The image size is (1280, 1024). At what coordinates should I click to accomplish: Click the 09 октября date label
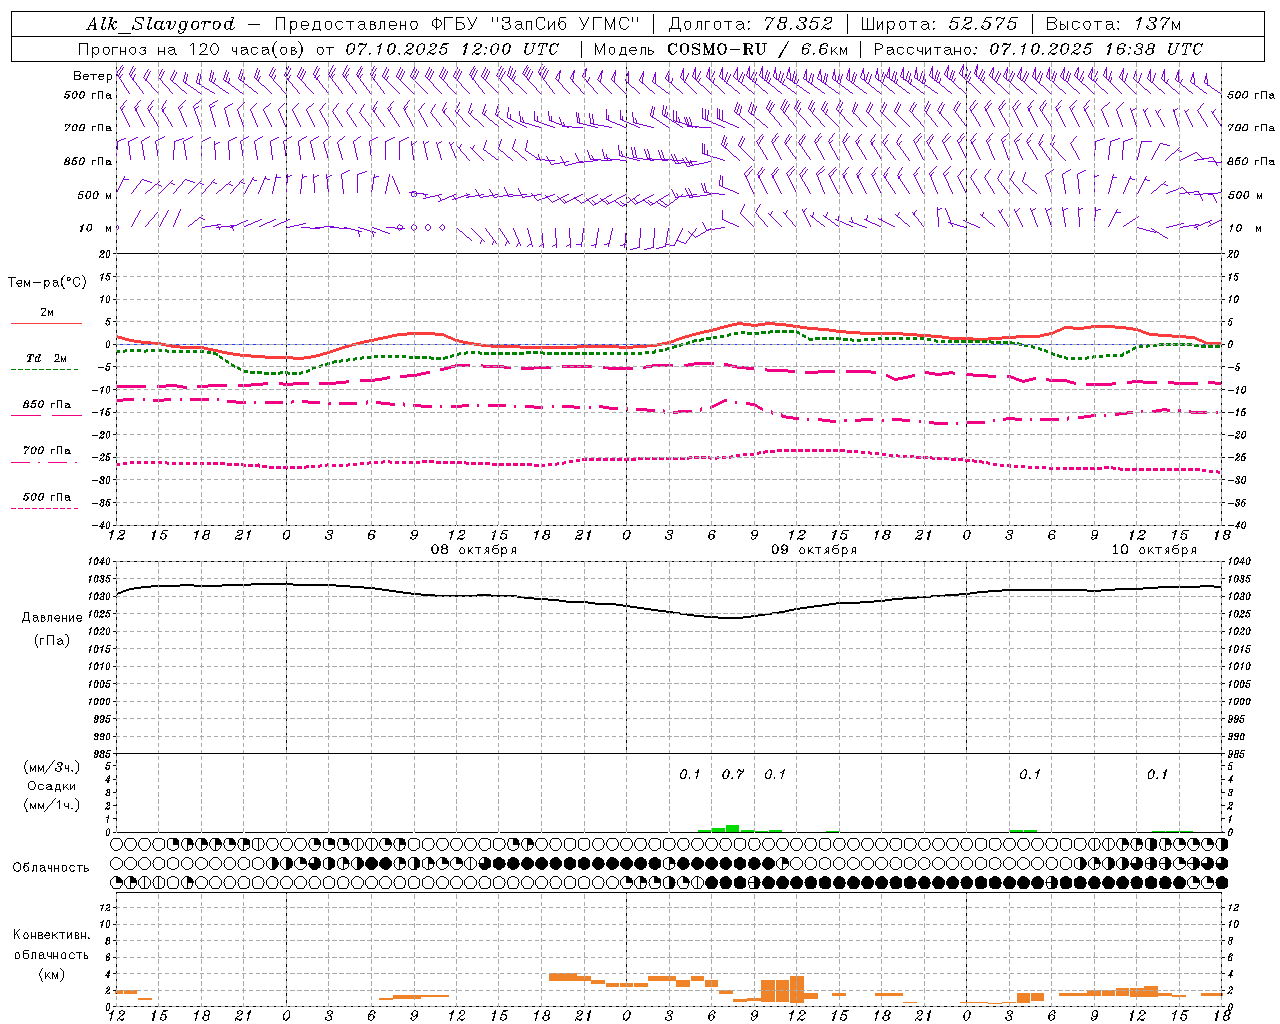point(814,550)
